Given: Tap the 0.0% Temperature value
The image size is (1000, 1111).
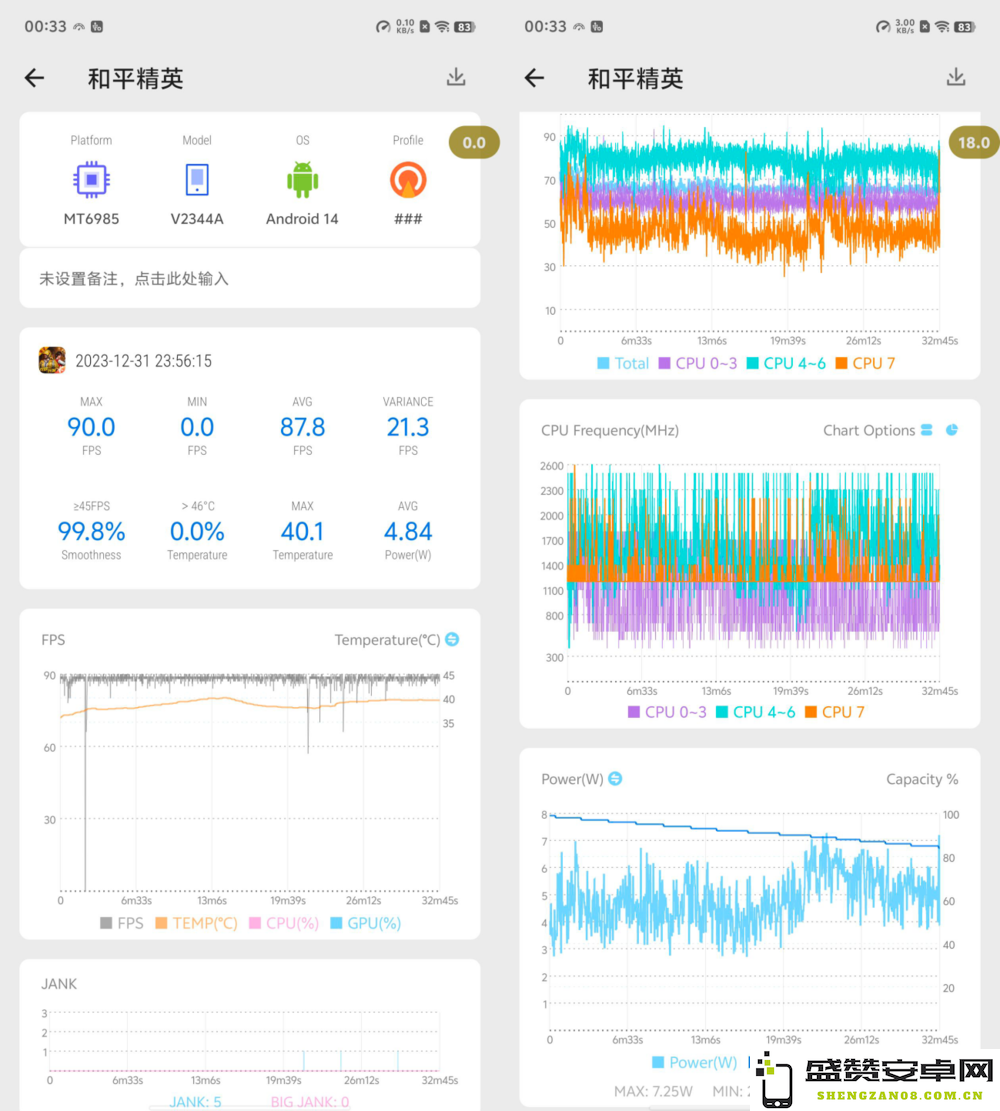Looking at the screenshot, I should [197, 531].
